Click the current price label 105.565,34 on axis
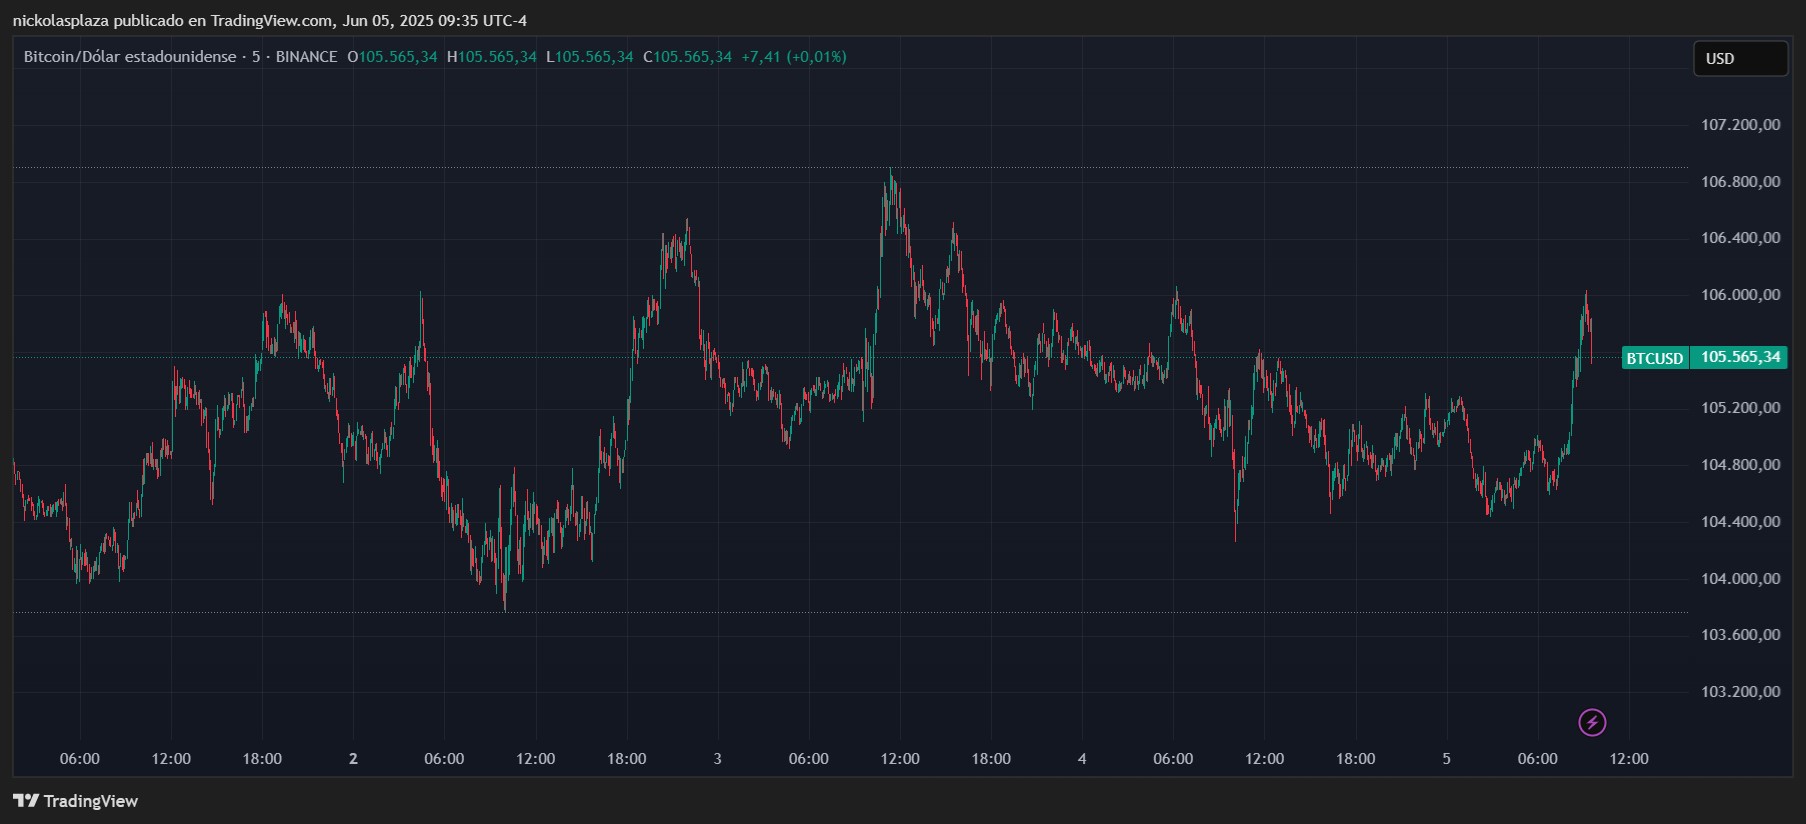1806x824 pixels. (x=1740, y=357)
